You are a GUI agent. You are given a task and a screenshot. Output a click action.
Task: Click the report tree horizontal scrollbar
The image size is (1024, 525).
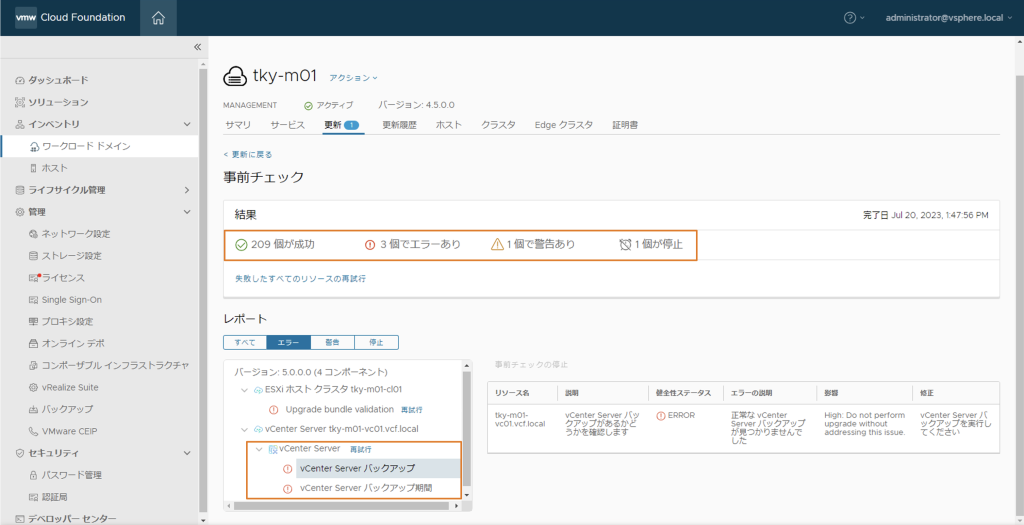tap(344, 505)
